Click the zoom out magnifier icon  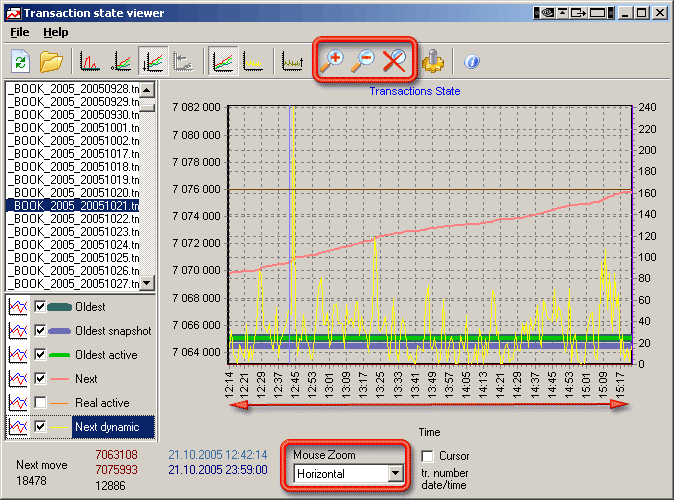pos(363,61)
